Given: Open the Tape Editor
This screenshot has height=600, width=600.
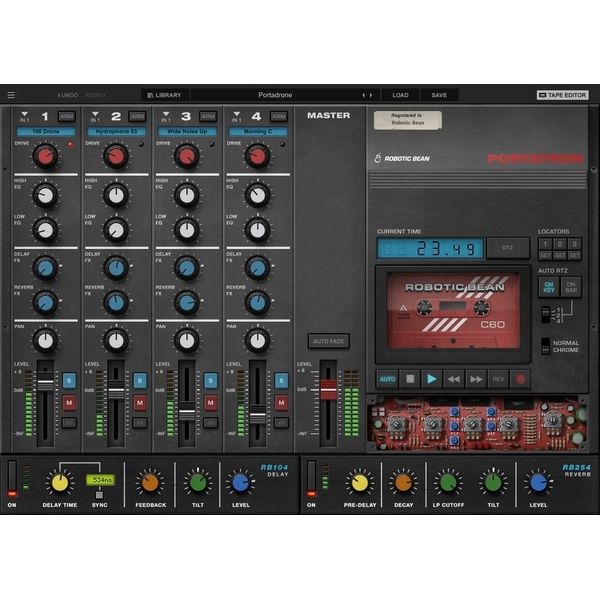Looking at the screenshot, I should coord(562,95).
